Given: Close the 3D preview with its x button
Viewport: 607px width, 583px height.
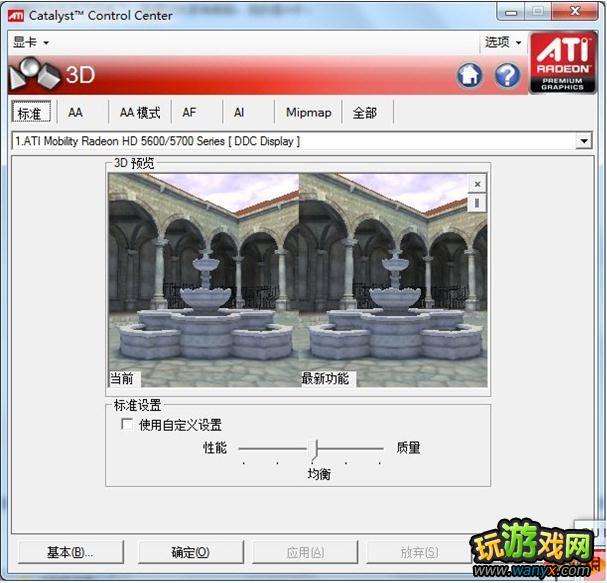Looking at the screenshot, I should click(477, 184).
